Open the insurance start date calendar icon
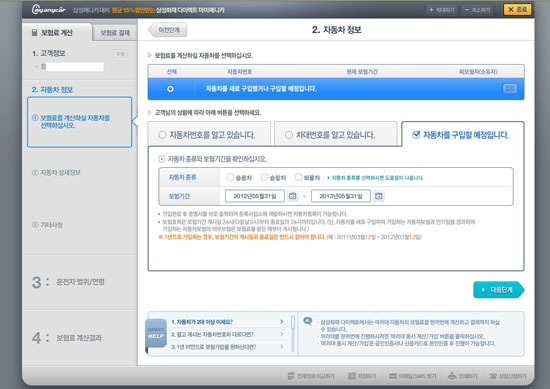The width and height of the screenshot is (550, 389). pyautogui.click(x=293, y=196)
